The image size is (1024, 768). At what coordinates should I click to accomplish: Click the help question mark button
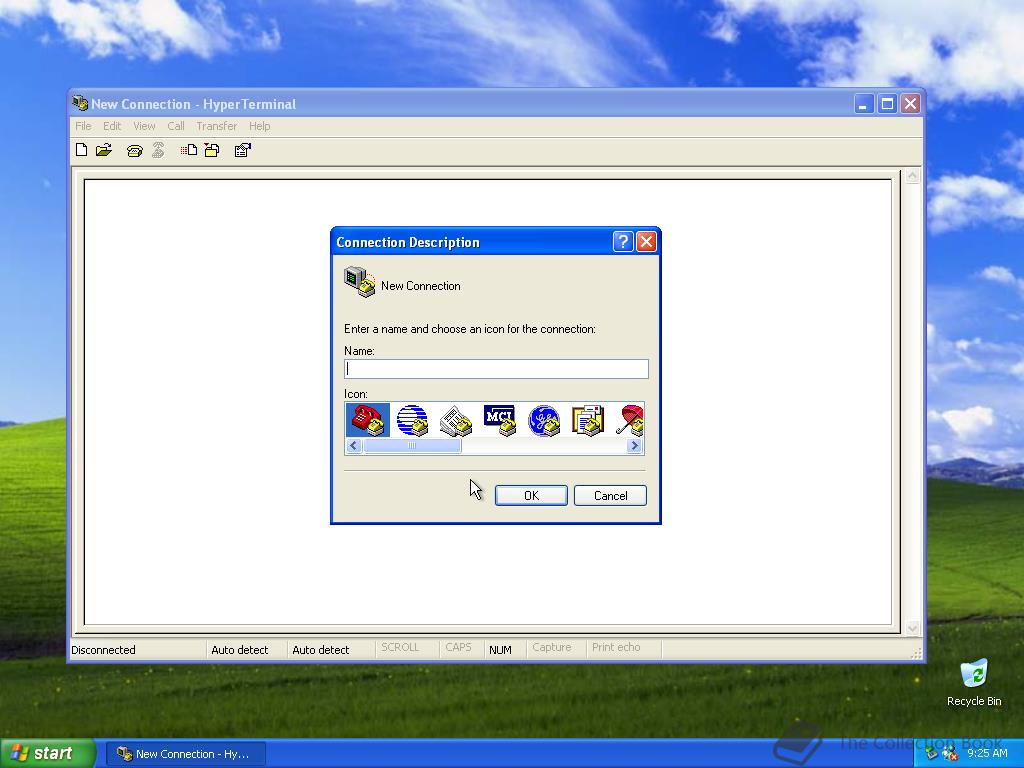point(623,242)
